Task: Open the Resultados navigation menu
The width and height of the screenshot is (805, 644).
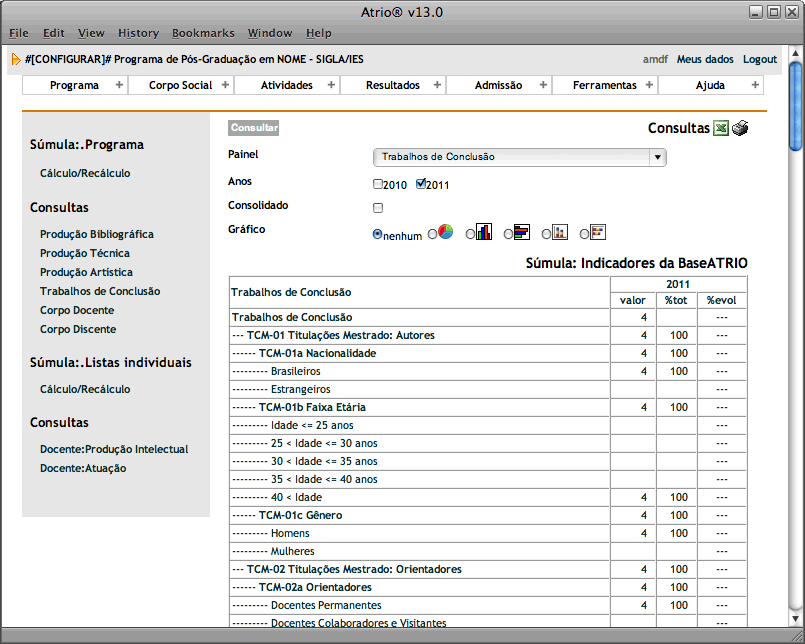Action: (393, 85)
